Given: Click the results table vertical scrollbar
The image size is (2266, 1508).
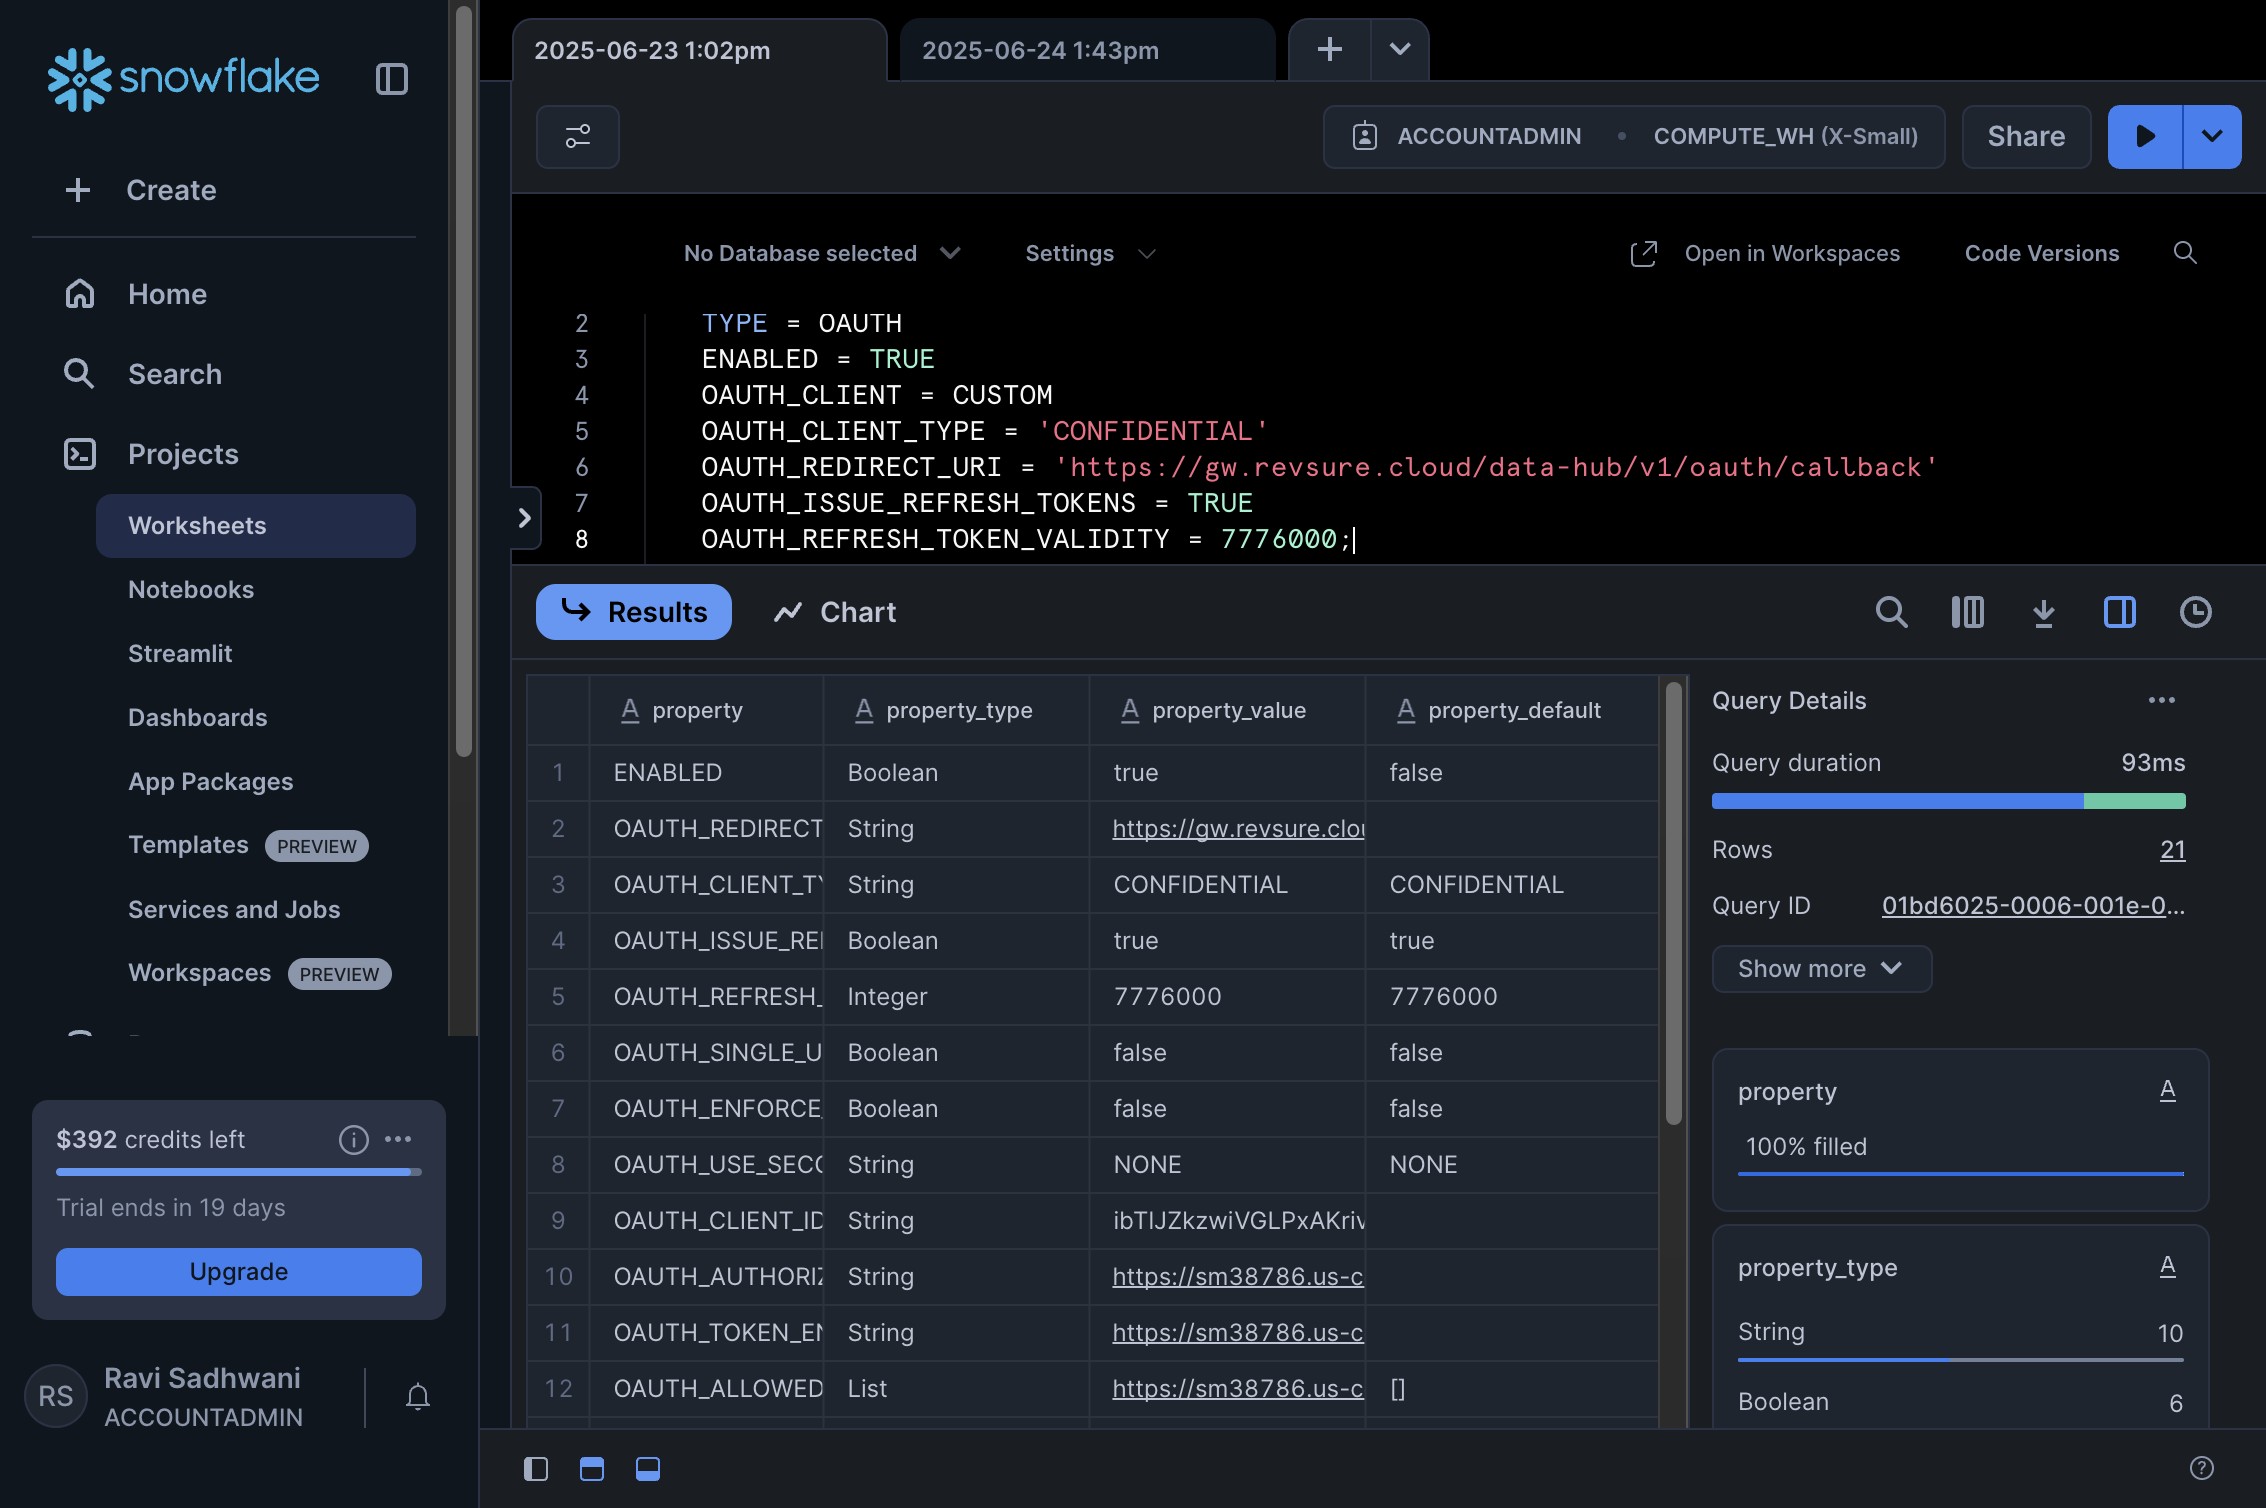Looking at the screenshot, I should pyautogui.click(x=1673, y=900).
